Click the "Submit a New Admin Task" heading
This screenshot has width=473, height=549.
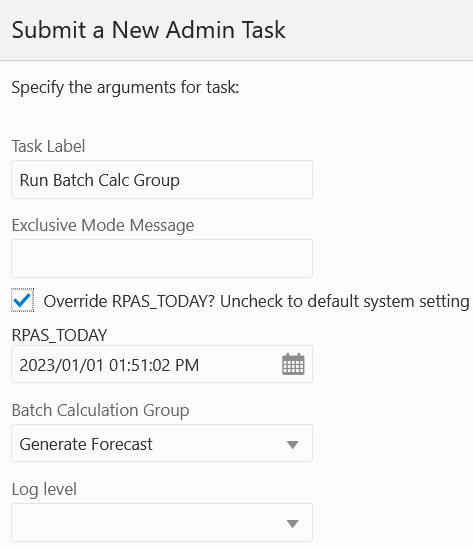[x=149, y=30]
